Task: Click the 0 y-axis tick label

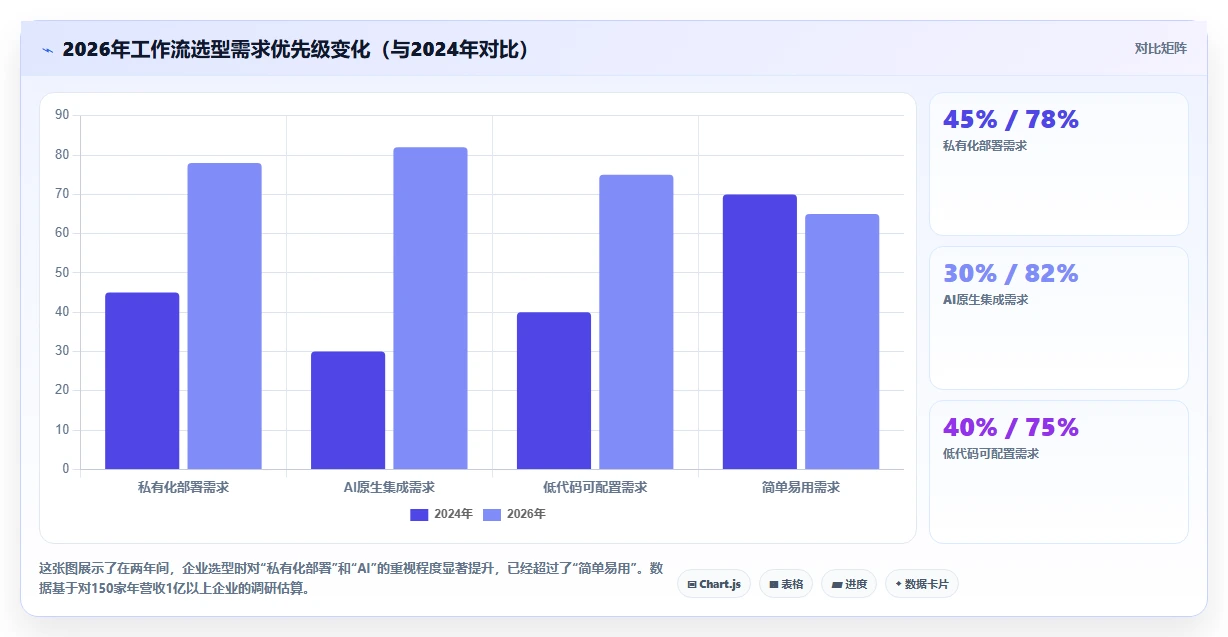Action: click(66, 469)
